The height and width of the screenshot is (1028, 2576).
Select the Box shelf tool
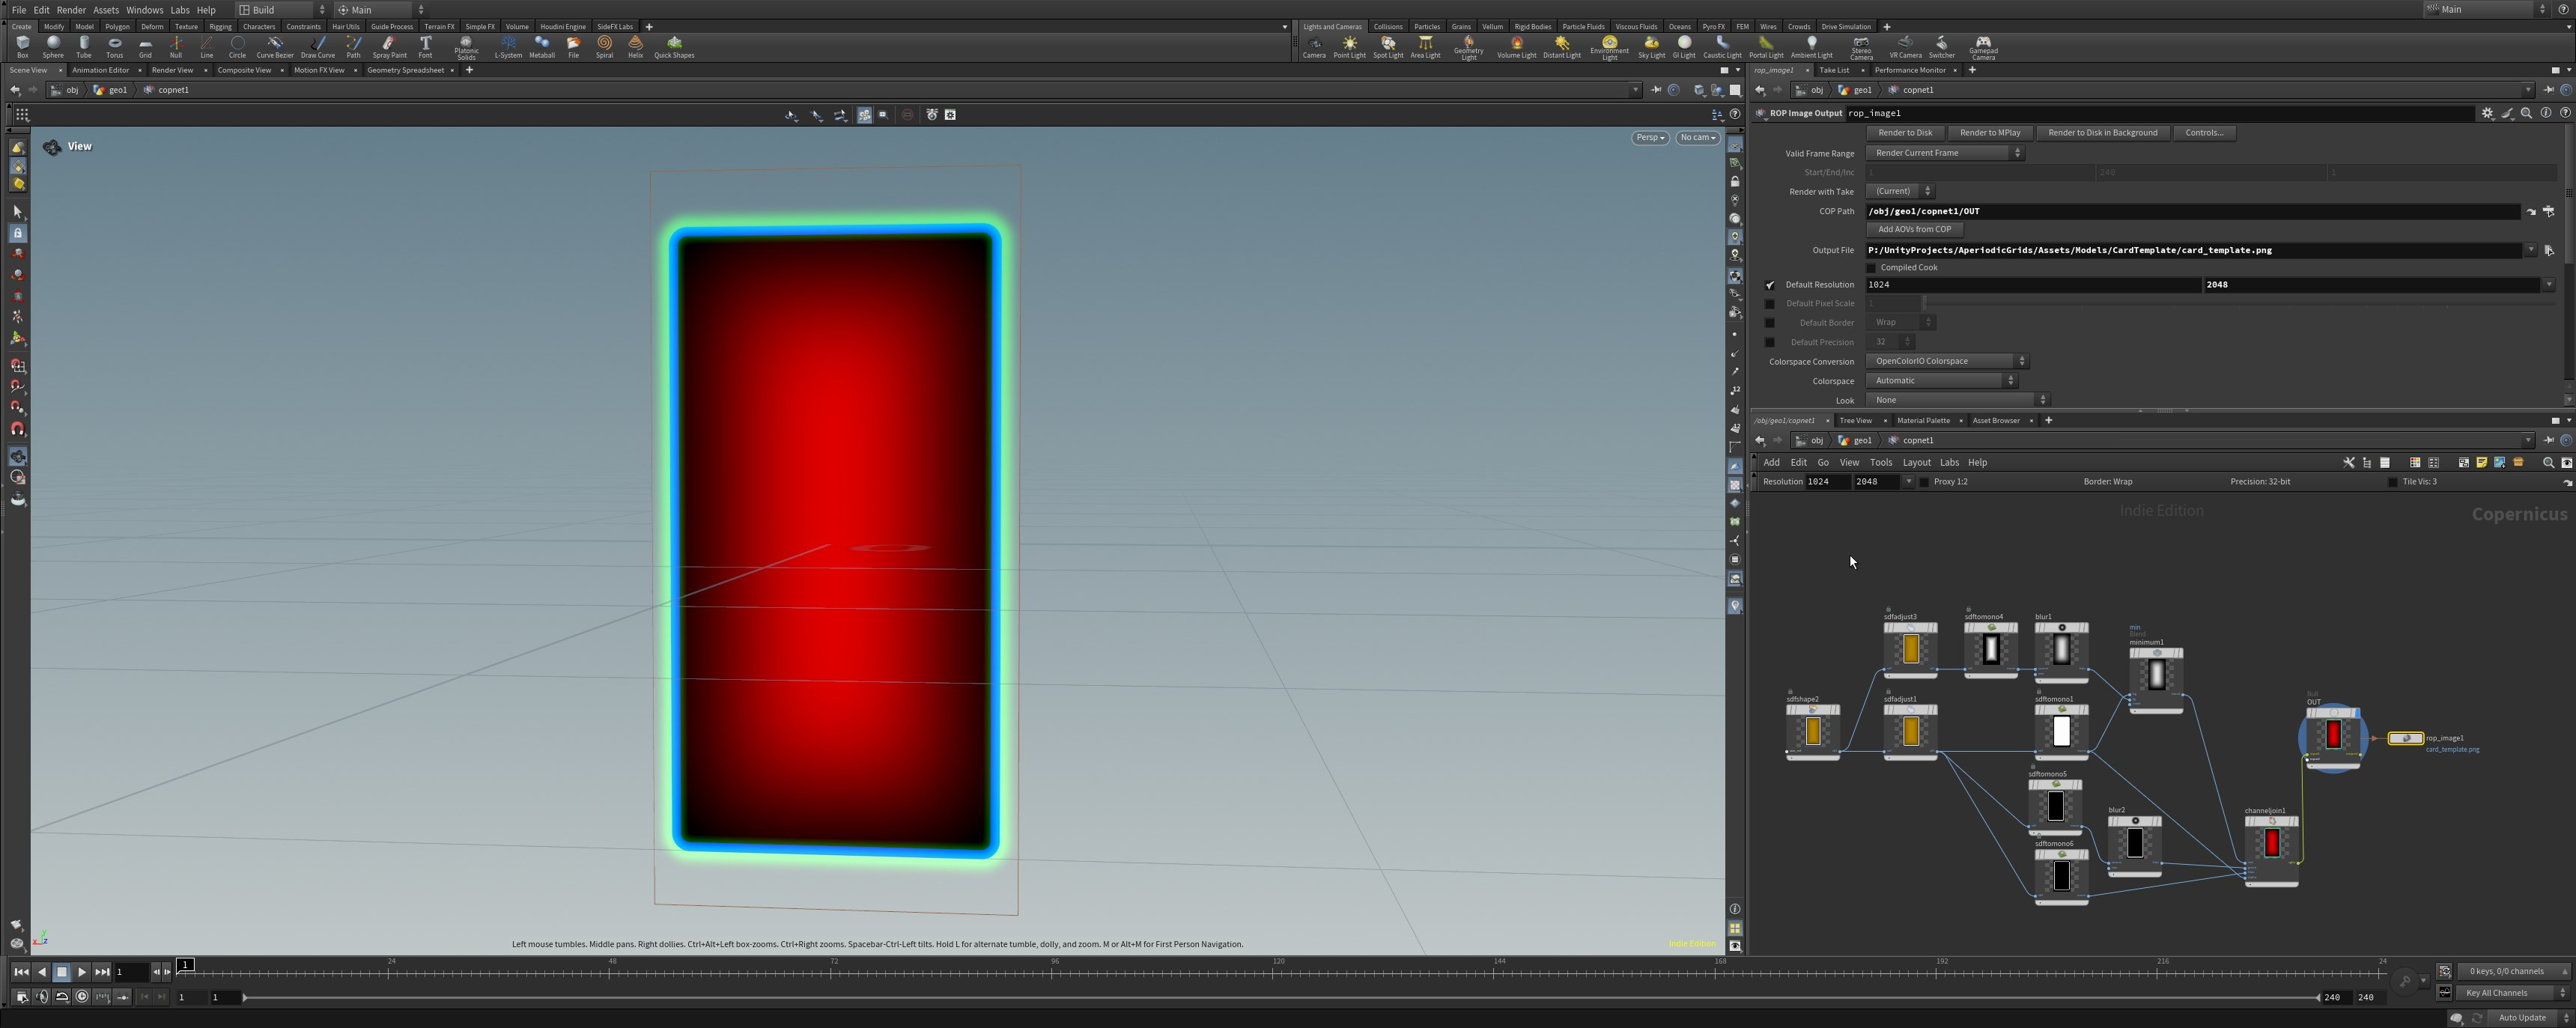(x=22, y=46)
